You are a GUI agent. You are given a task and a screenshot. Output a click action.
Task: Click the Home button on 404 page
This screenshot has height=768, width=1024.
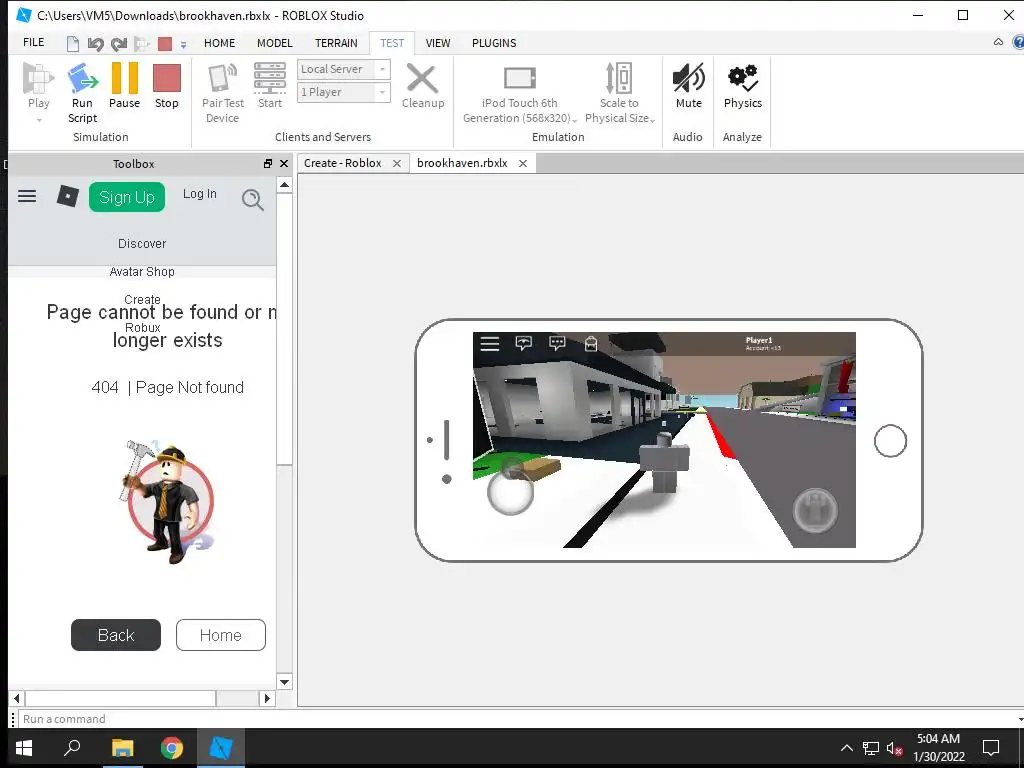pos(221,635)
